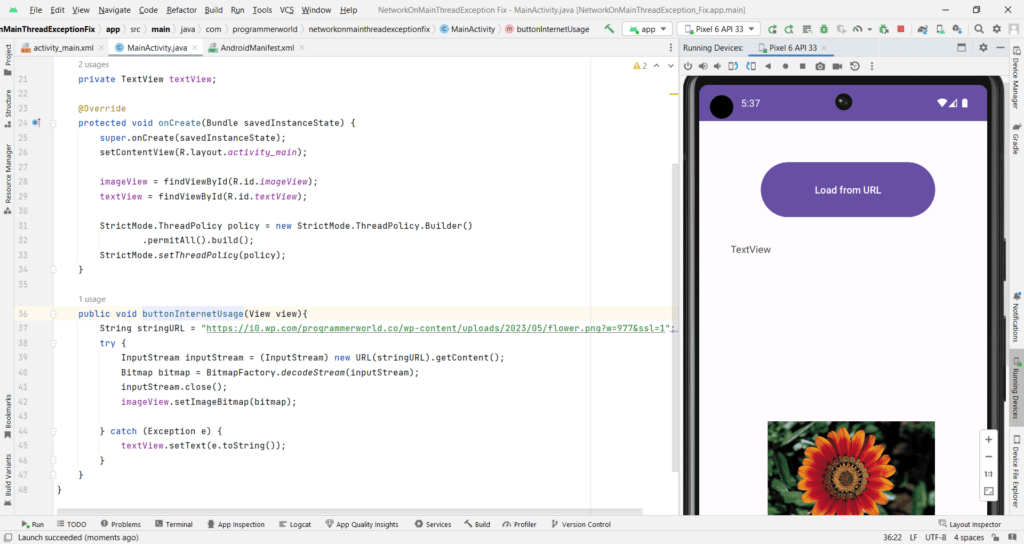The image size is (1024, 544).
Task: Switch to AndroidManifest.xml tab
Action: click(257, 48)
